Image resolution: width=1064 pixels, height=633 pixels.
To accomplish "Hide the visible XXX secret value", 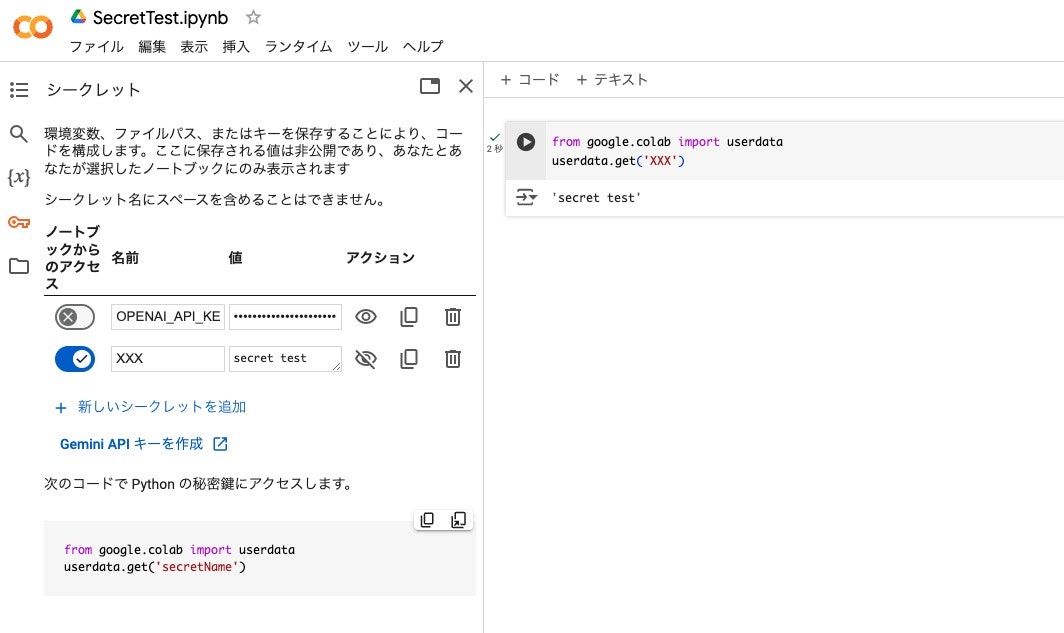I will [x=365, y=358].
